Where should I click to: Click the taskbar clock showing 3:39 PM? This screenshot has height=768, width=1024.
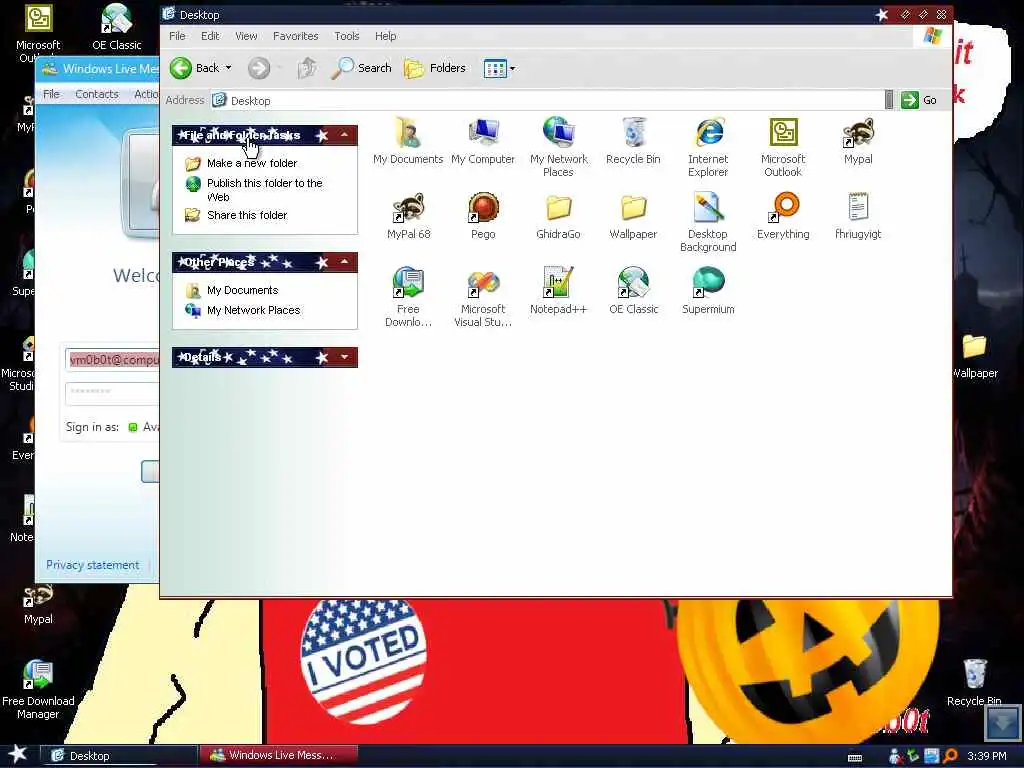[987, 756]
